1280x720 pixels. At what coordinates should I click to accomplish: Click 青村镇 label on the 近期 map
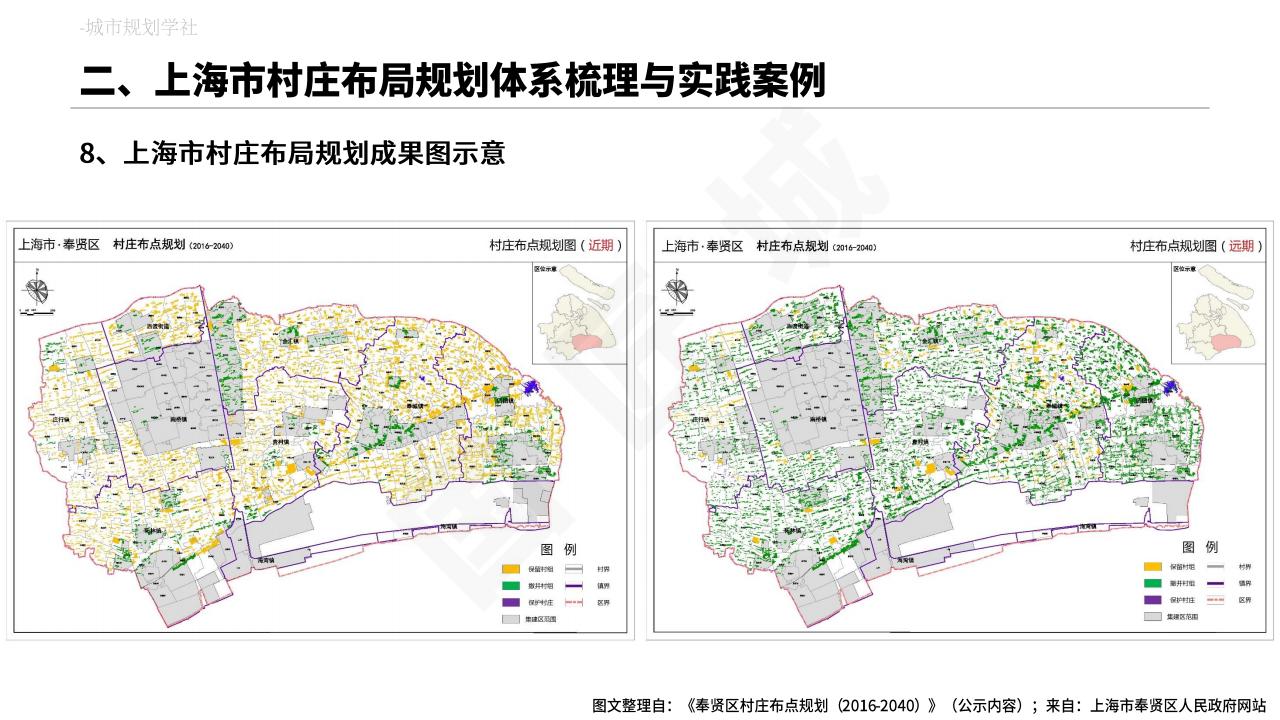click(281, 440)
